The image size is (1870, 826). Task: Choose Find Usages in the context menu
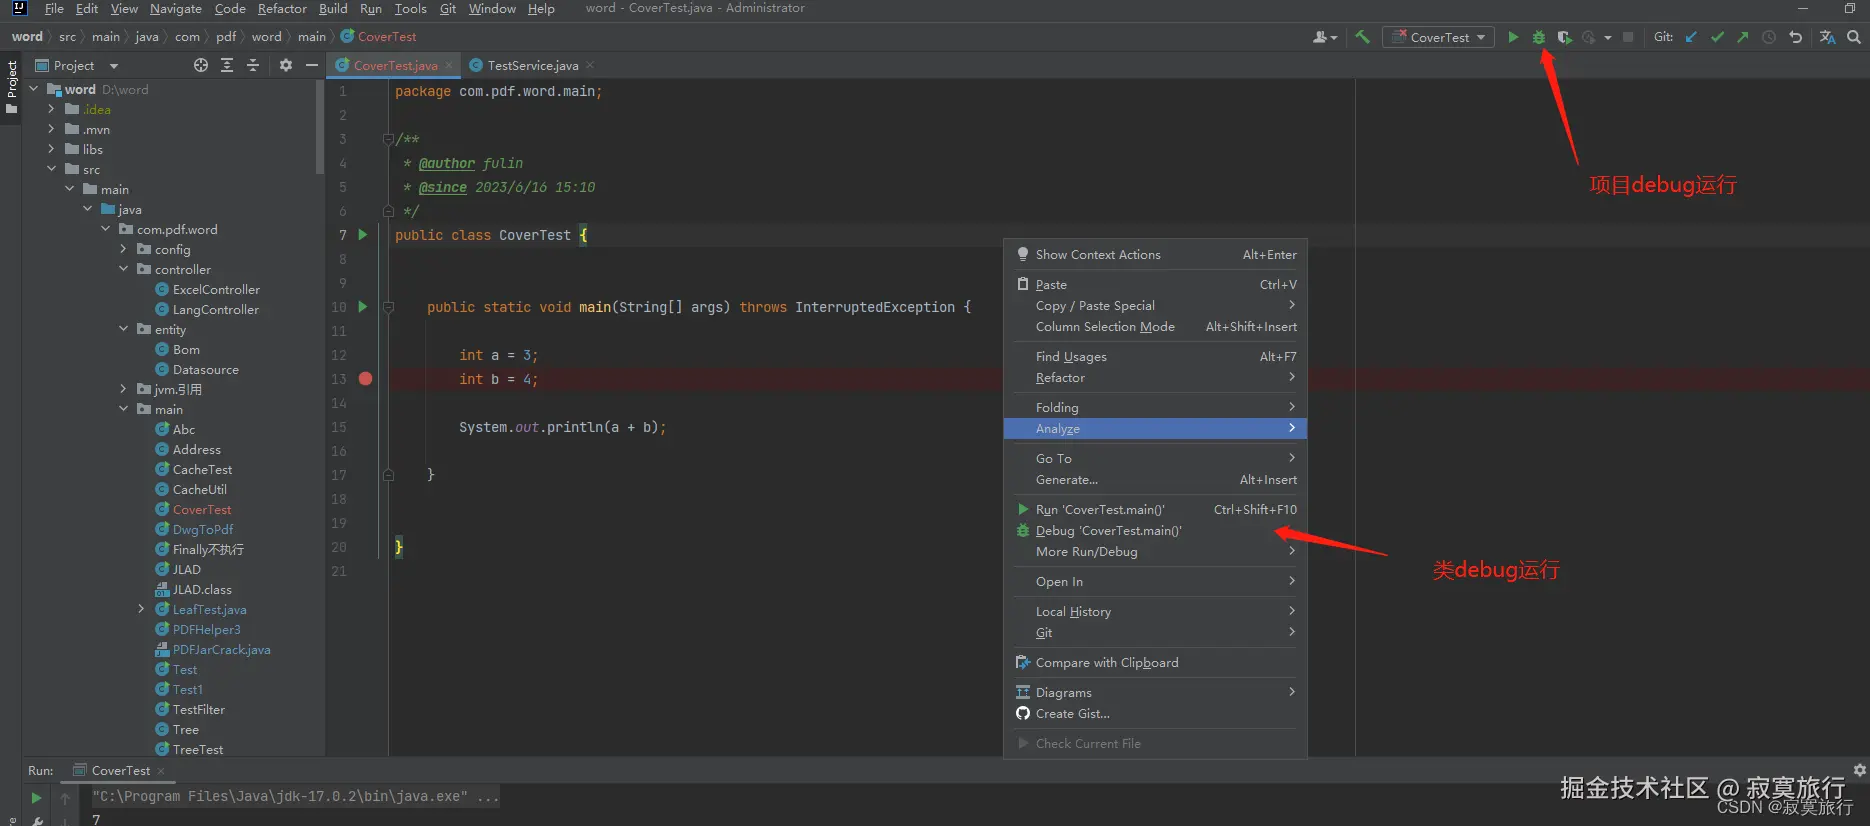tap(1071, 357)
